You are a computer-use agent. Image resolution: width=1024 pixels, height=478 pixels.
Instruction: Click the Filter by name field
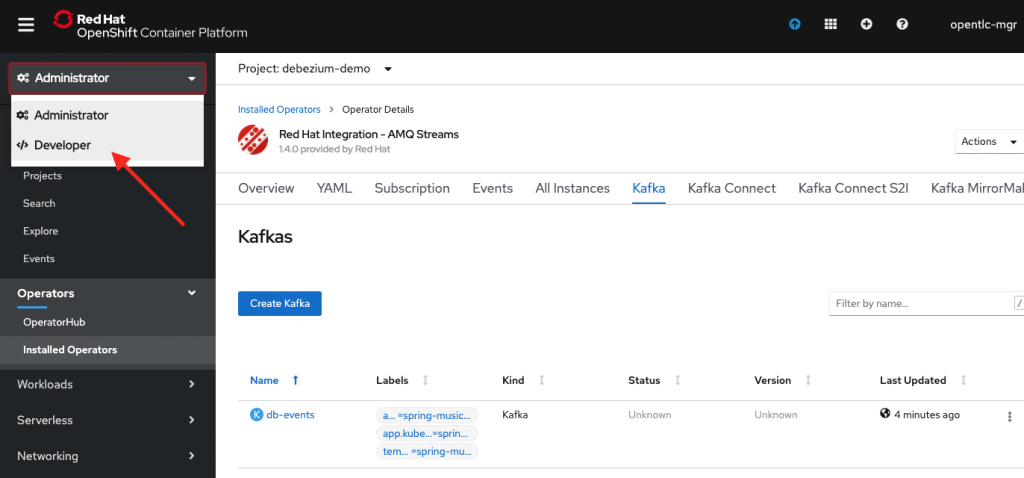(x=918, y=303)
